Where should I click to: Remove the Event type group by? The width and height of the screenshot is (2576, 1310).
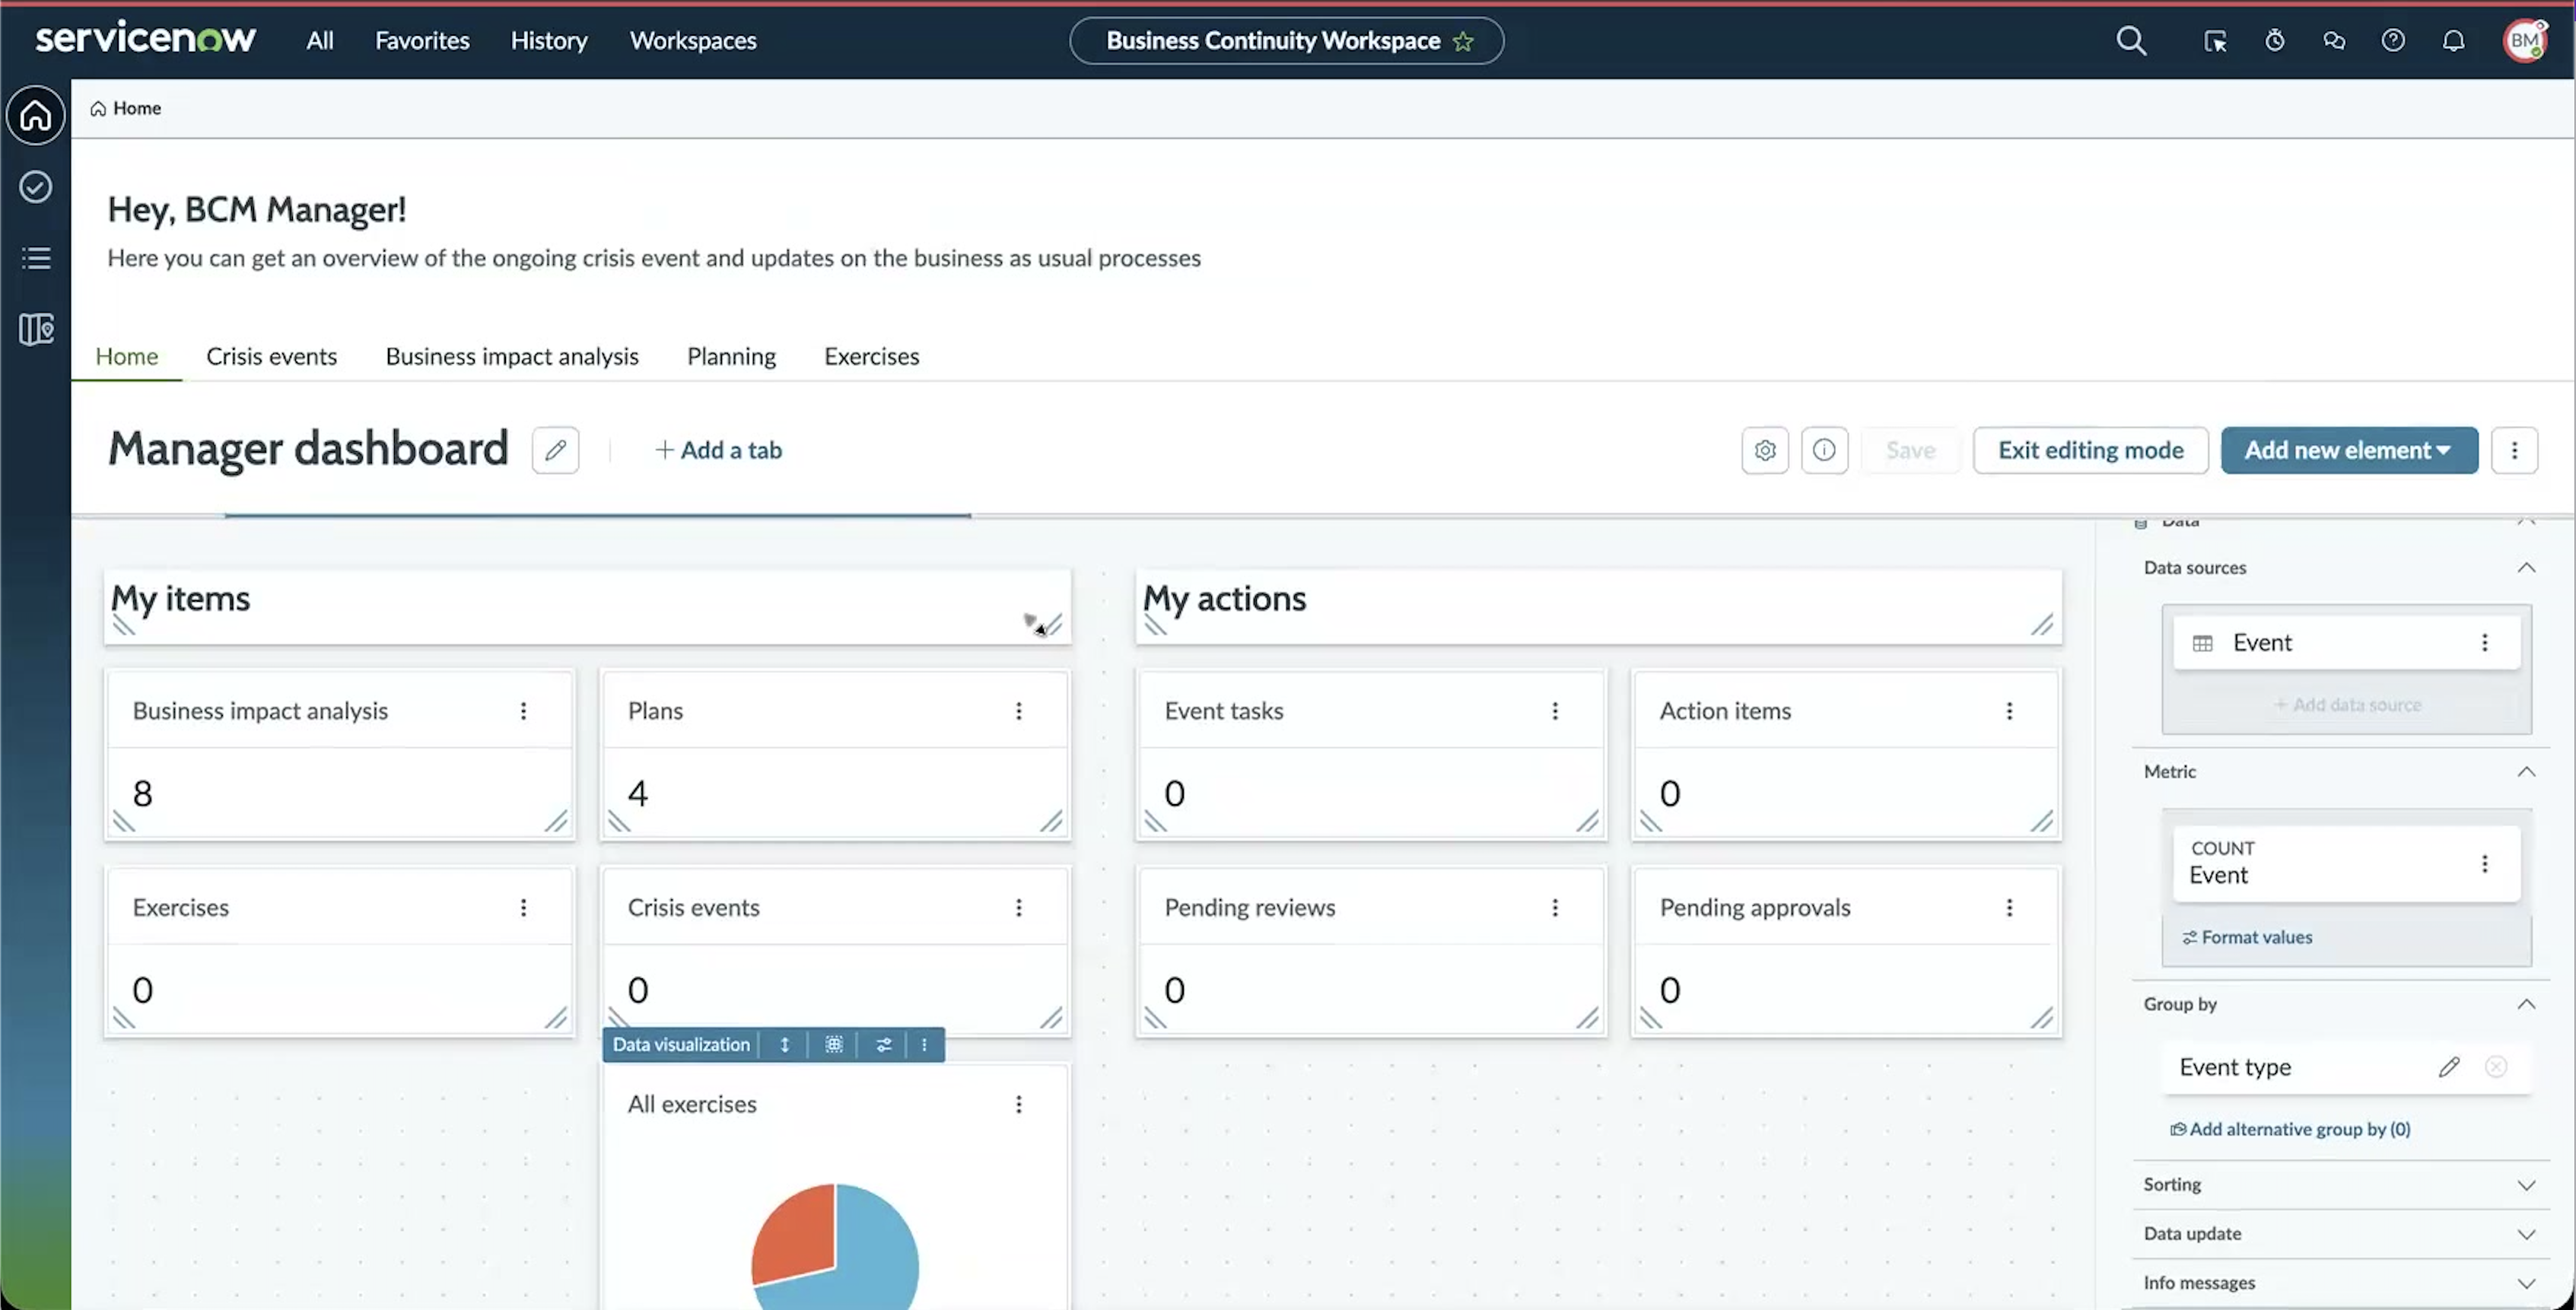pyautogui.click(x=2496, y=1067)
